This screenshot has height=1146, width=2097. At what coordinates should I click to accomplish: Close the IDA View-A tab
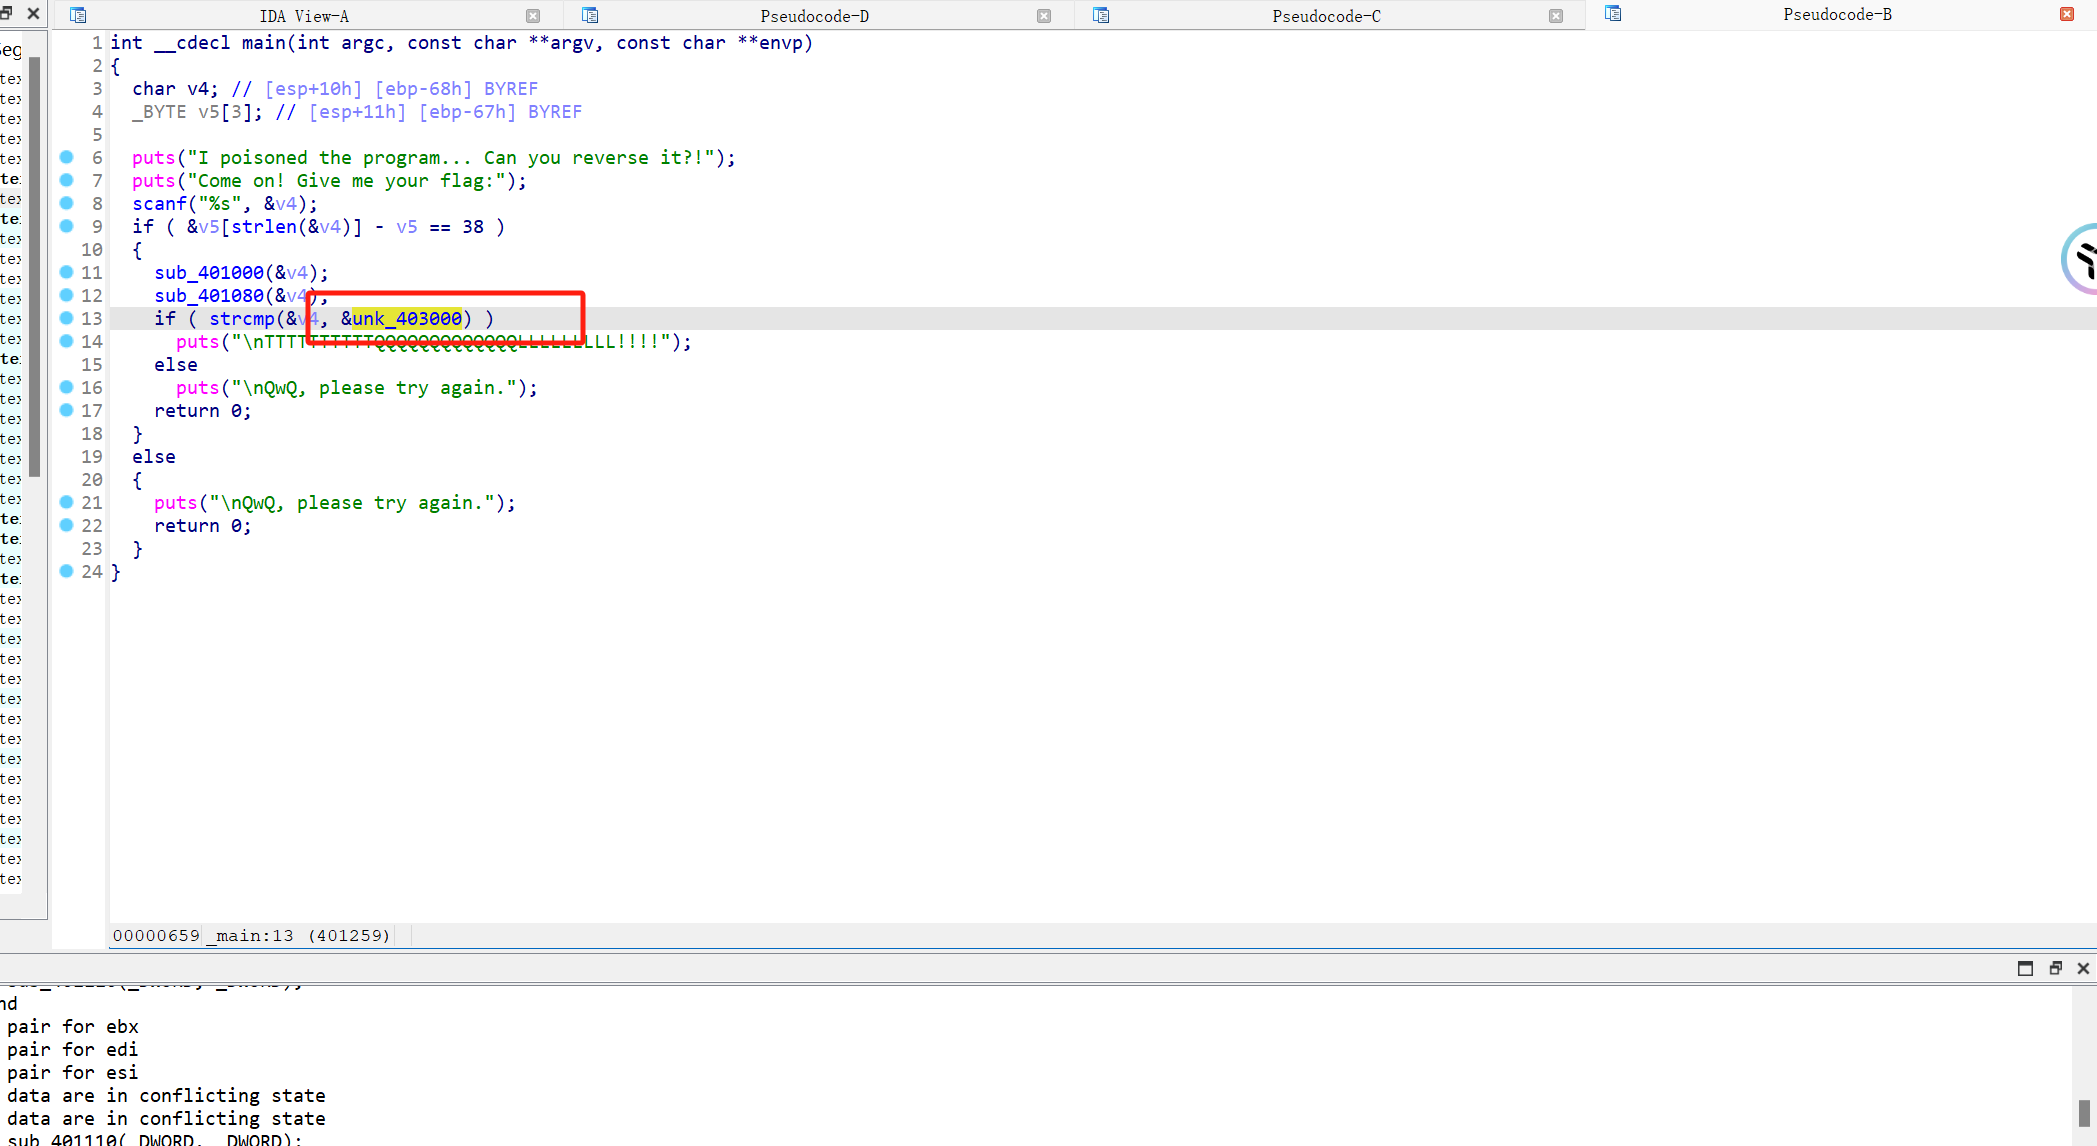[533, 16]
